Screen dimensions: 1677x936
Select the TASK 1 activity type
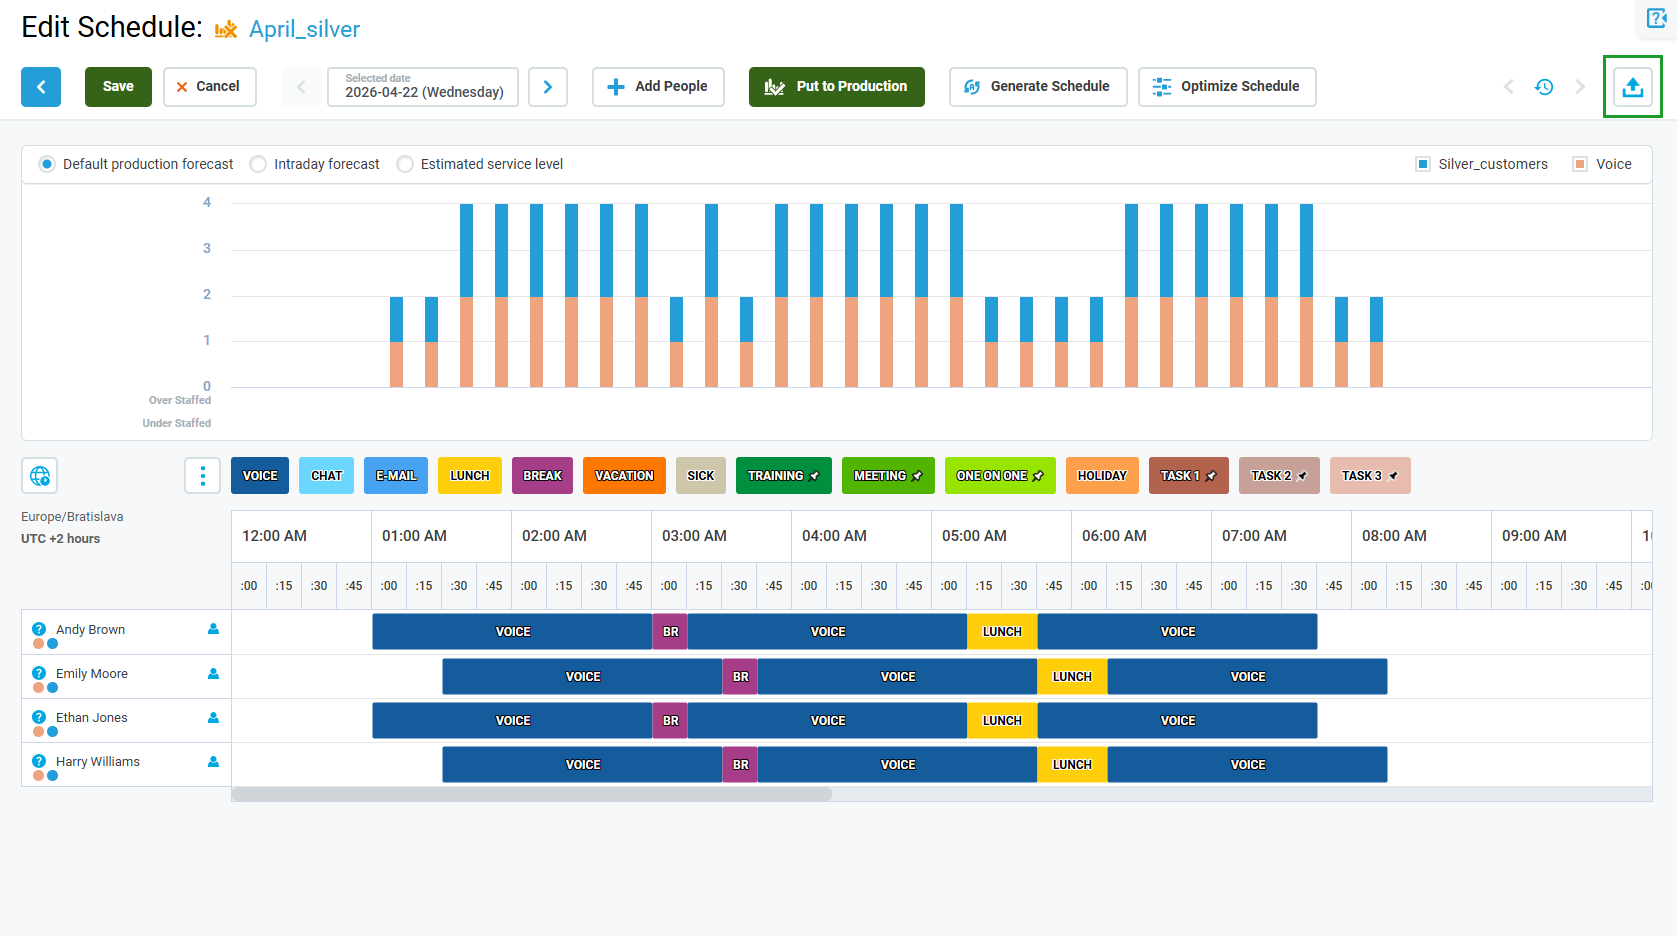tap(1189, 476)
